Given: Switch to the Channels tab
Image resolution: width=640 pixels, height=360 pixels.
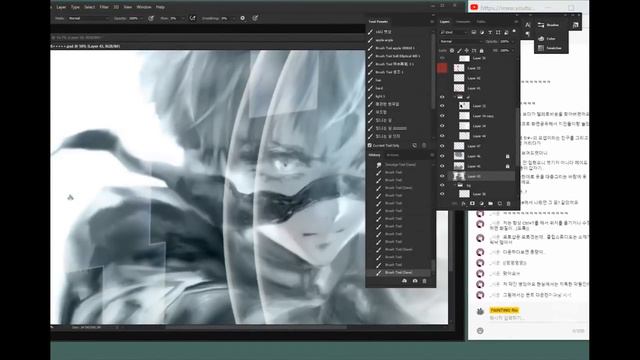Looking at the screenshot, I should 463,22.
